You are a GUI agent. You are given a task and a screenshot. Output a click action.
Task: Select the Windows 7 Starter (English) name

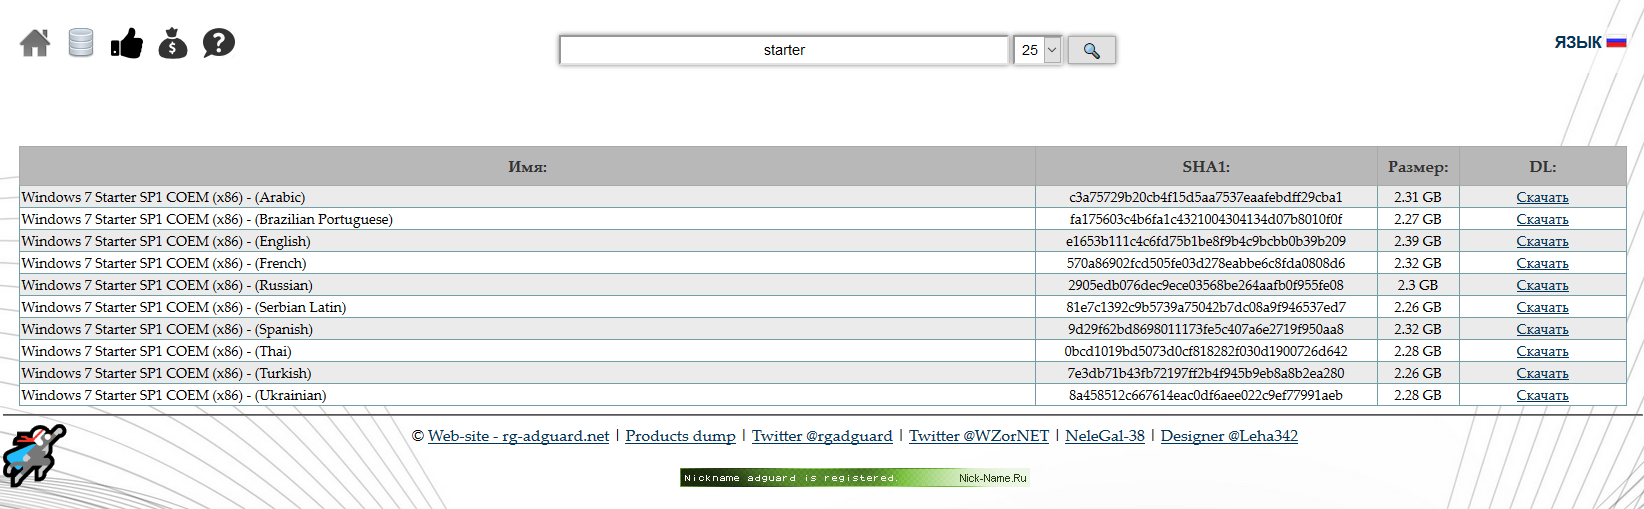(166, 241)
